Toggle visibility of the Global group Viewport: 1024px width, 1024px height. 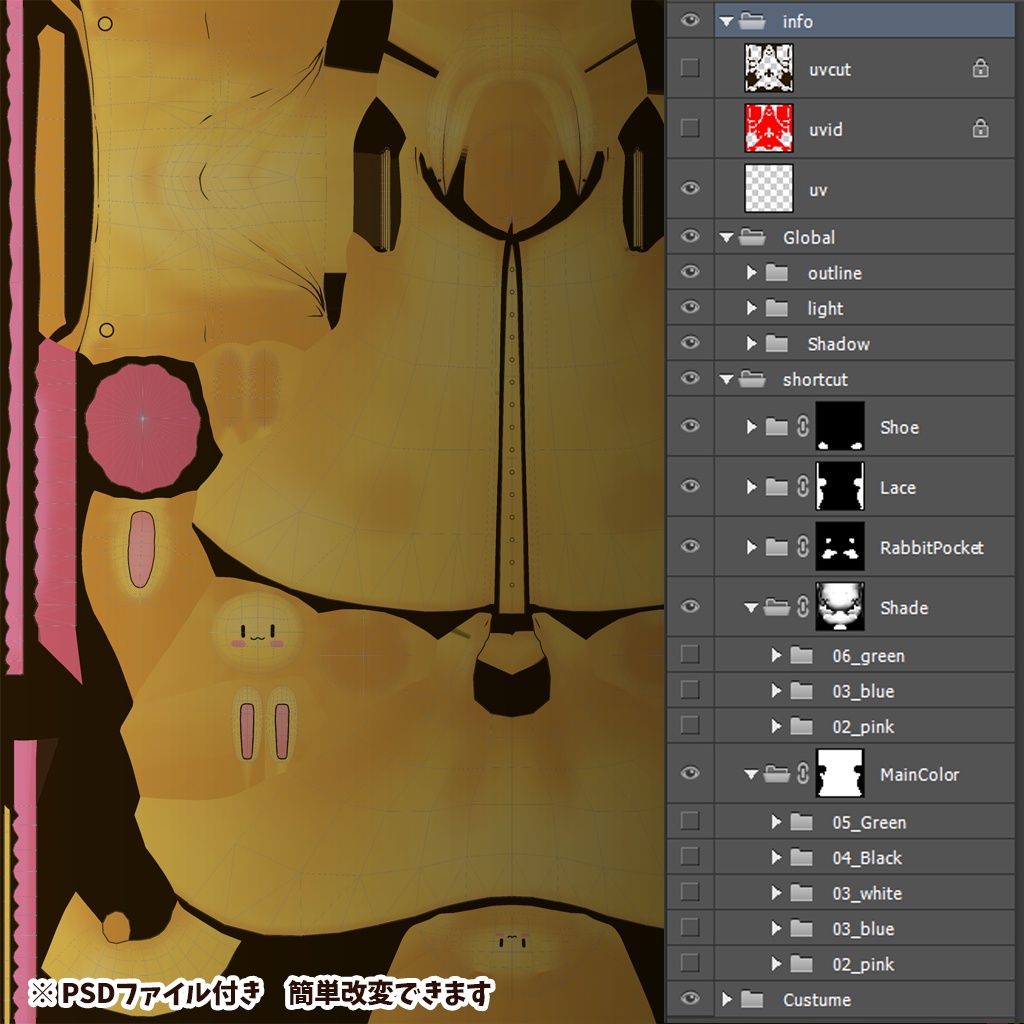tap(690, 236)
